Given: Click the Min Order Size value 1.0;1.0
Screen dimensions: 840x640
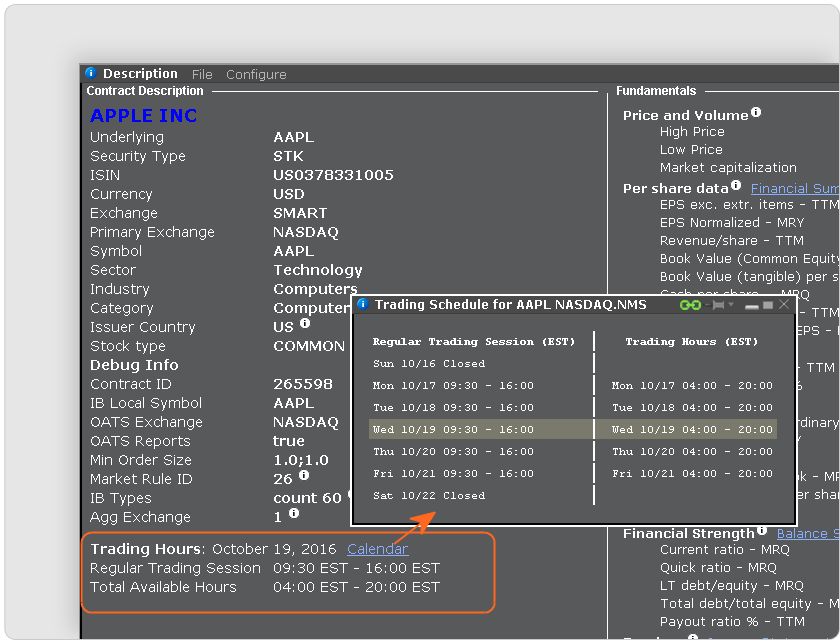Looking at the screenshot, I should [301, 460].
